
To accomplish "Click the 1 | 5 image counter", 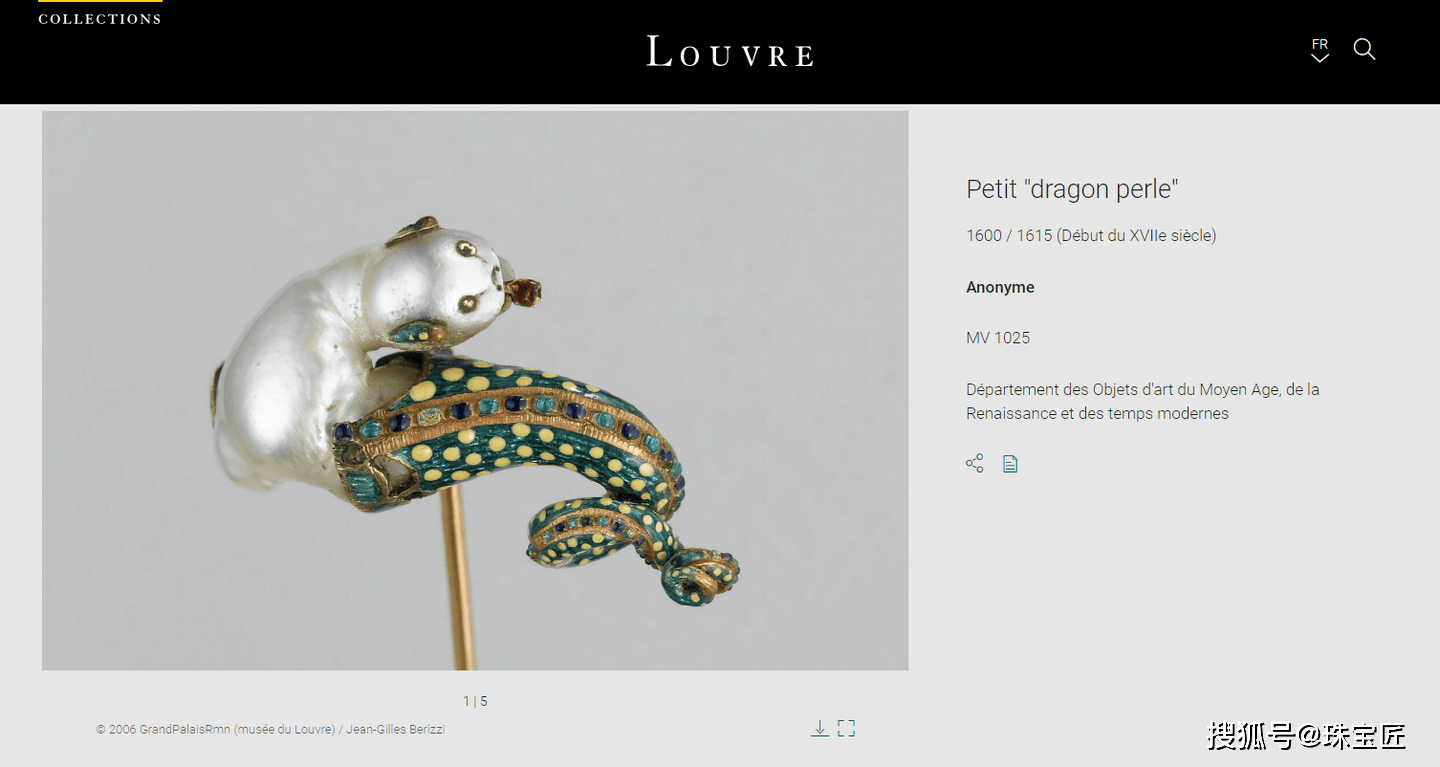I will point(475,701).
